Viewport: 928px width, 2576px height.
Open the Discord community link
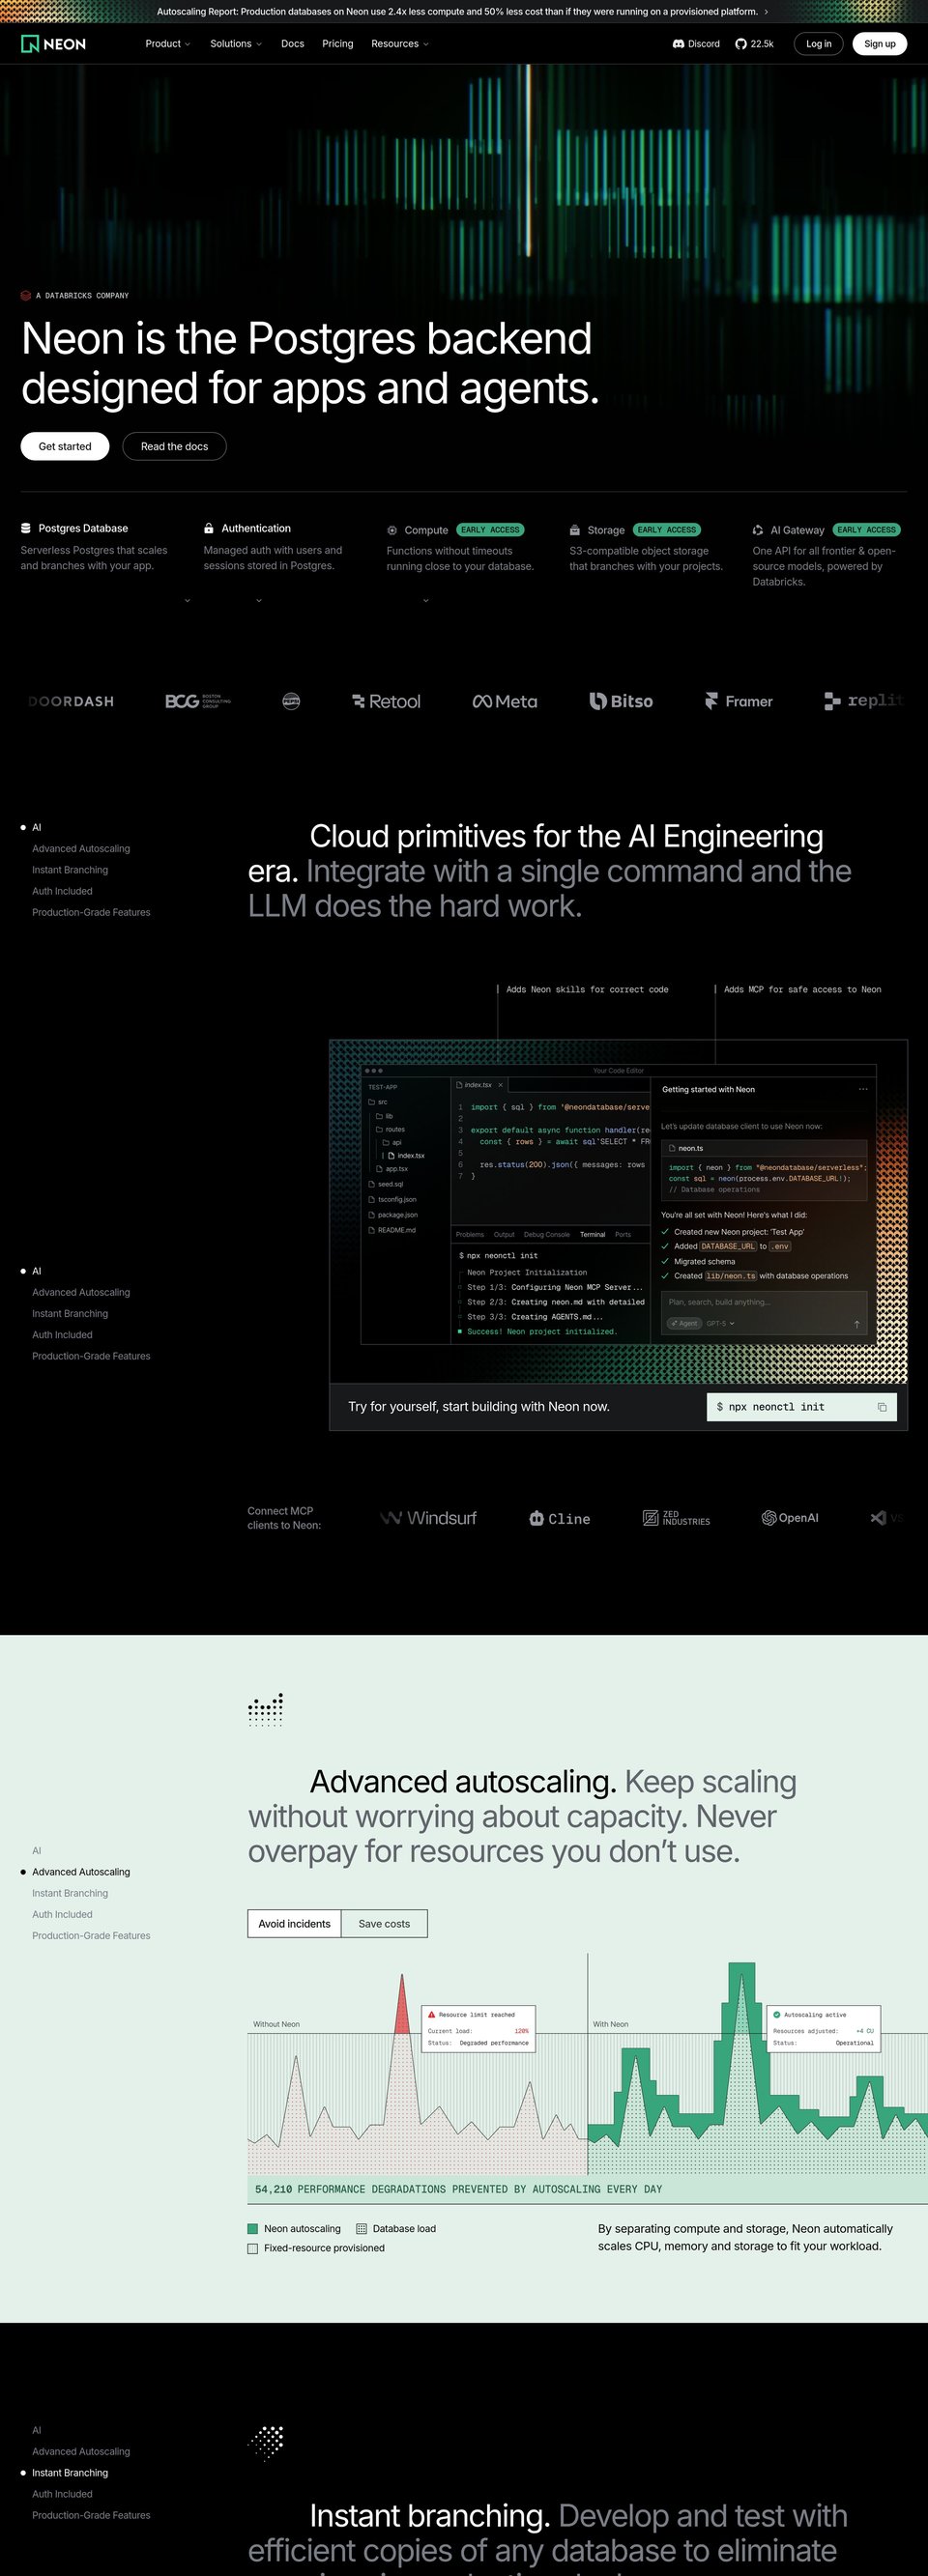tap(696, 44)
